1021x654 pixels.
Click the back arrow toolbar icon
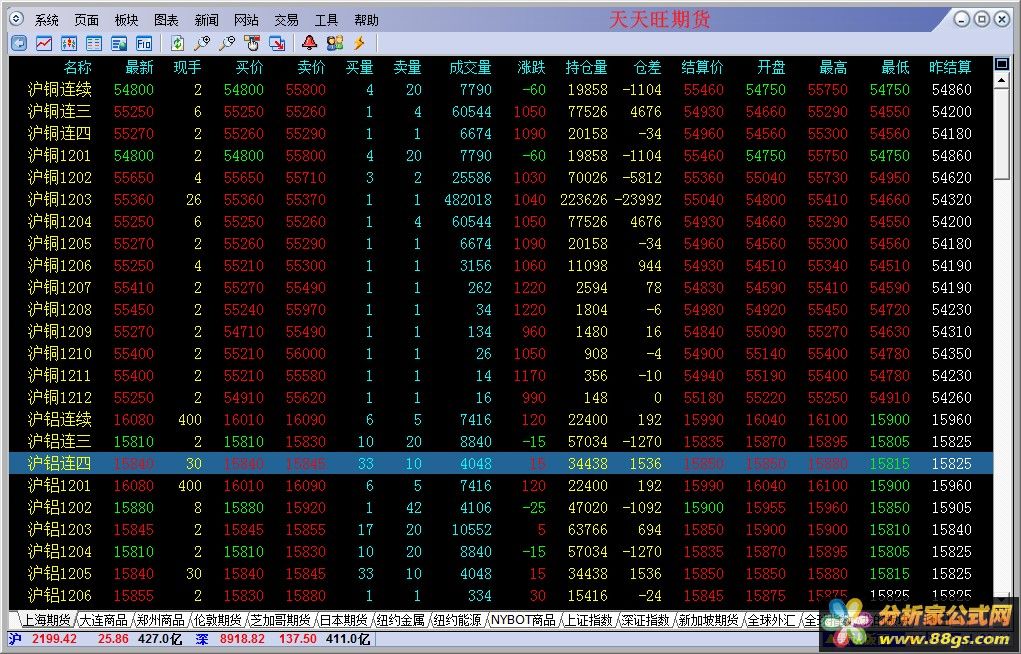coord(20,43)
